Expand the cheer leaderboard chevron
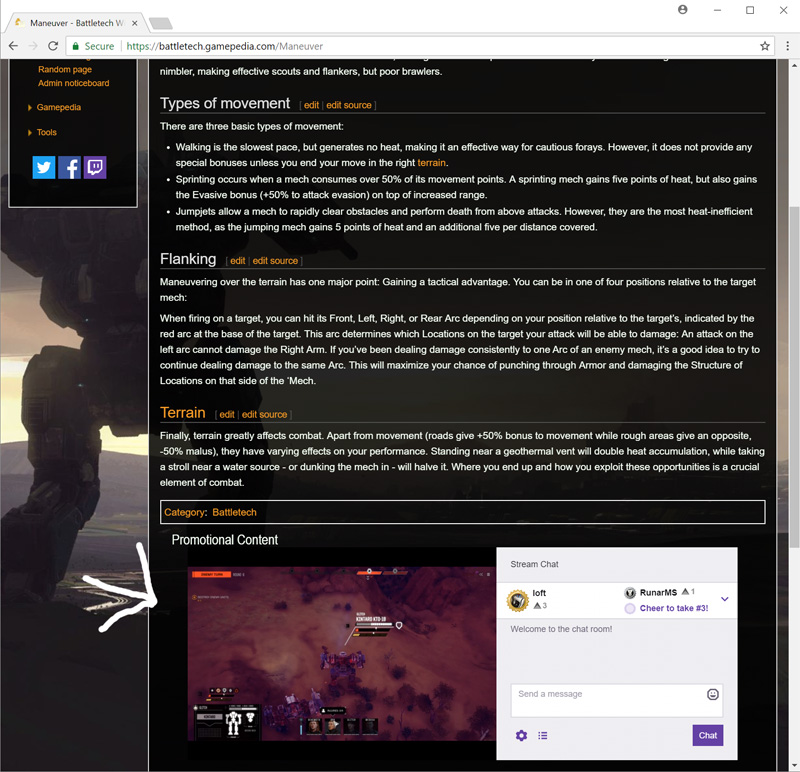Screen dimensions: 800x772 pos(724,599)
